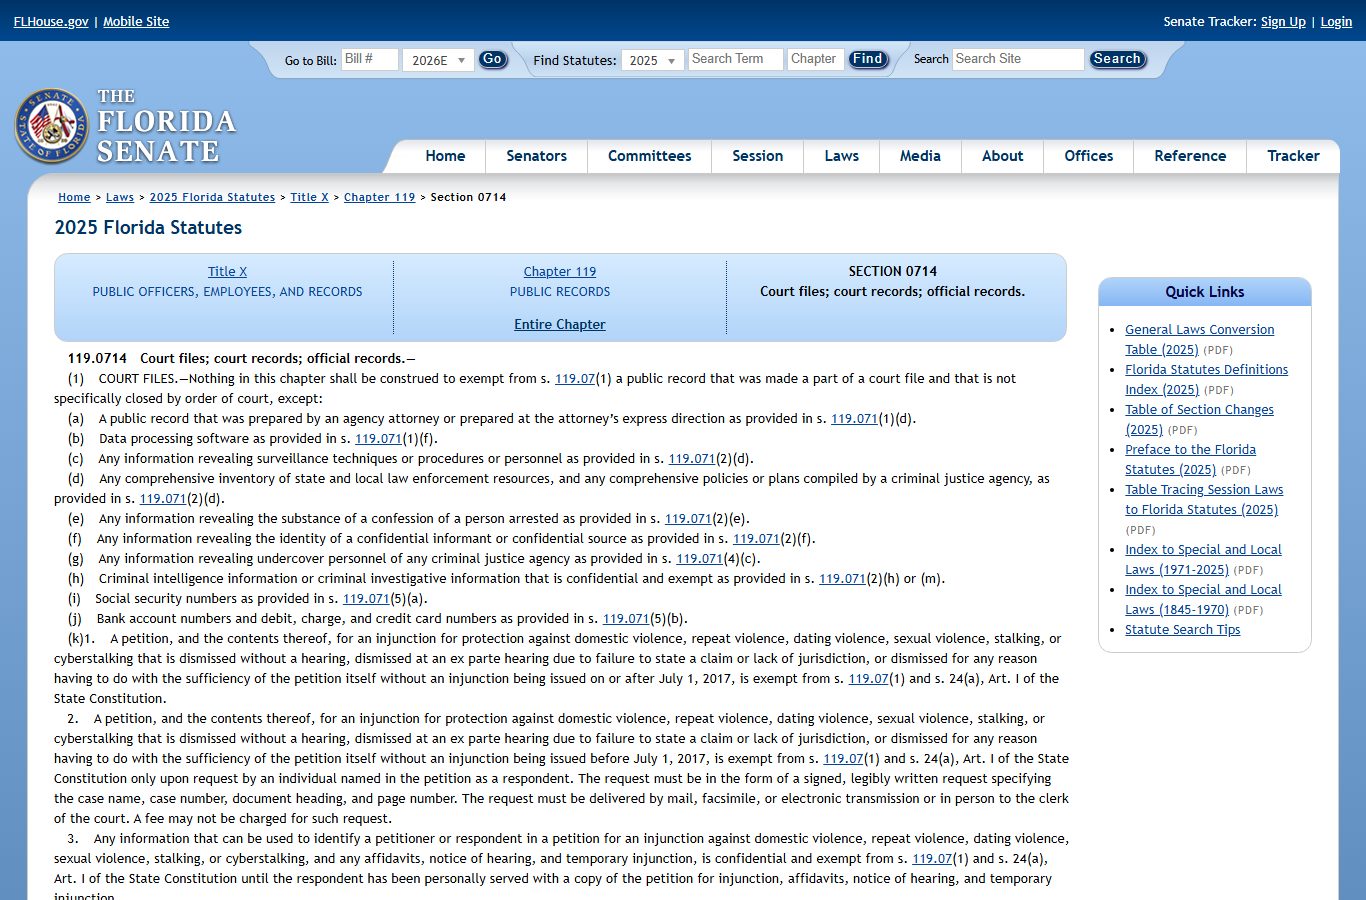Open the Title X header link
Viewport: 1366px width, 900px height.
click(x=227, y=271)
